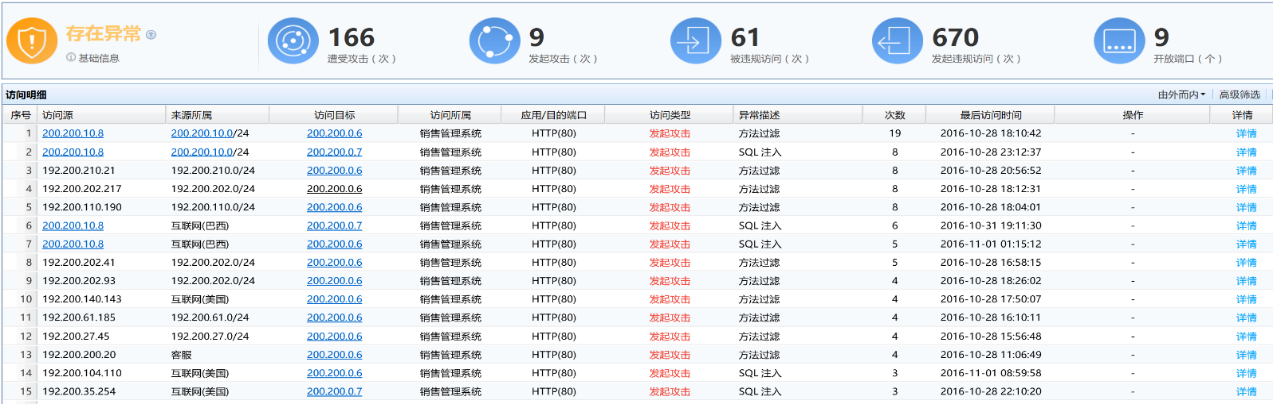Open the 由外而内 direction dropdown
Image resolution: width=1273 pixels, height=404 pixels.
[x=1181, y=95]
